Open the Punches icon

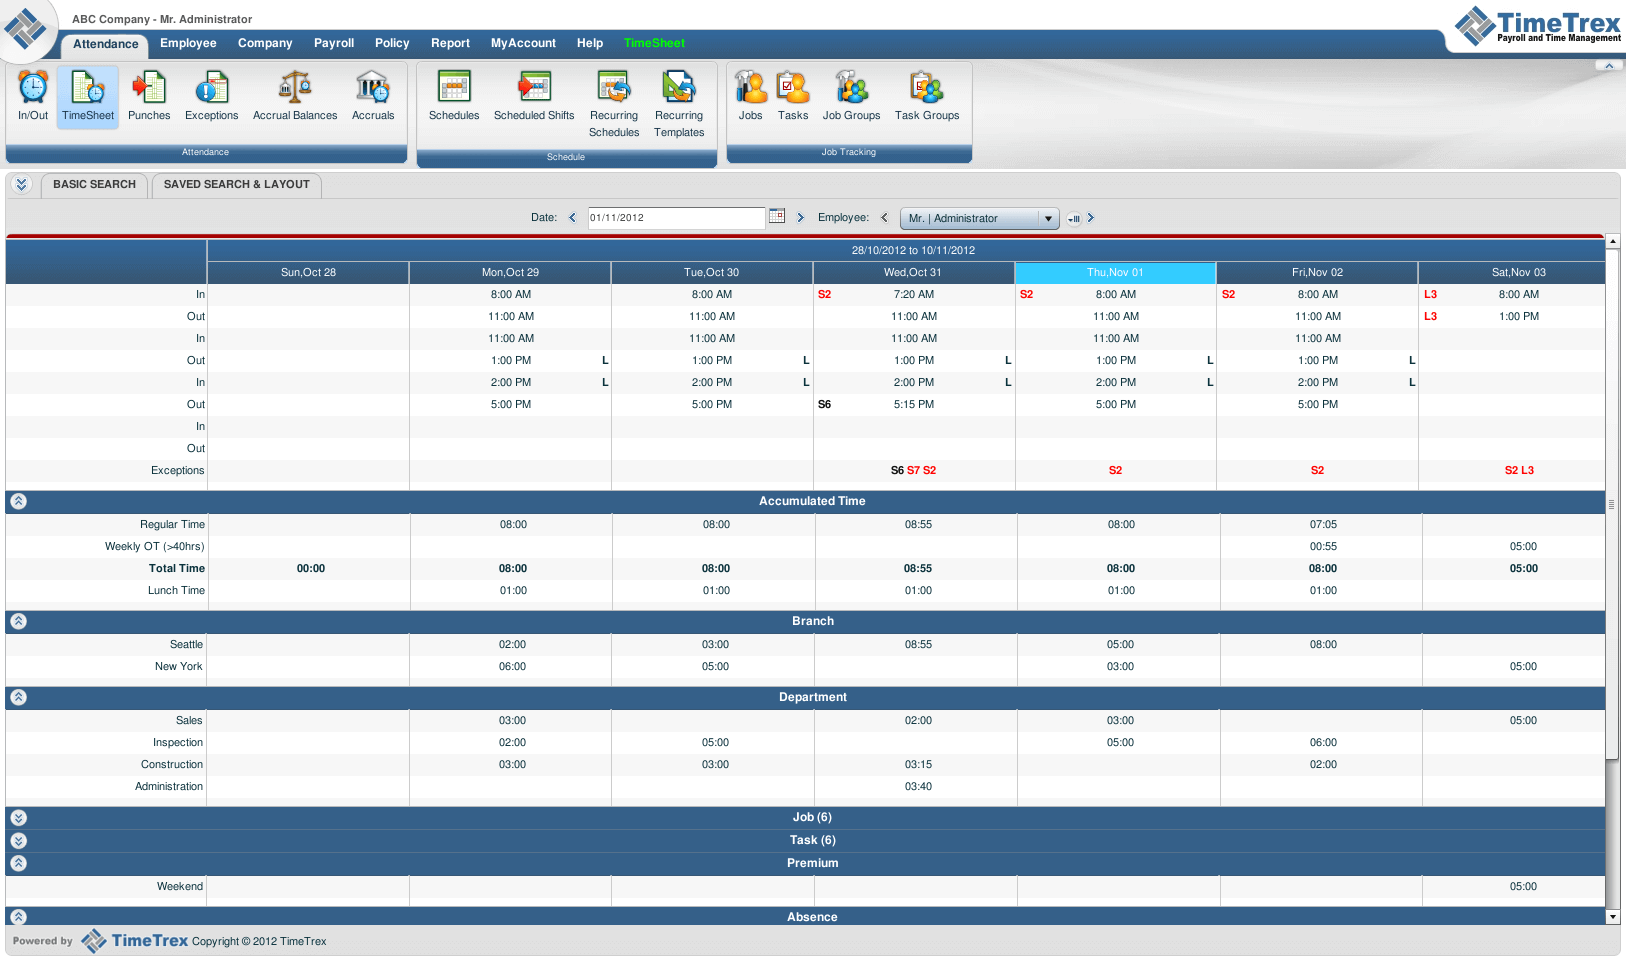click(x=149, y=89)
